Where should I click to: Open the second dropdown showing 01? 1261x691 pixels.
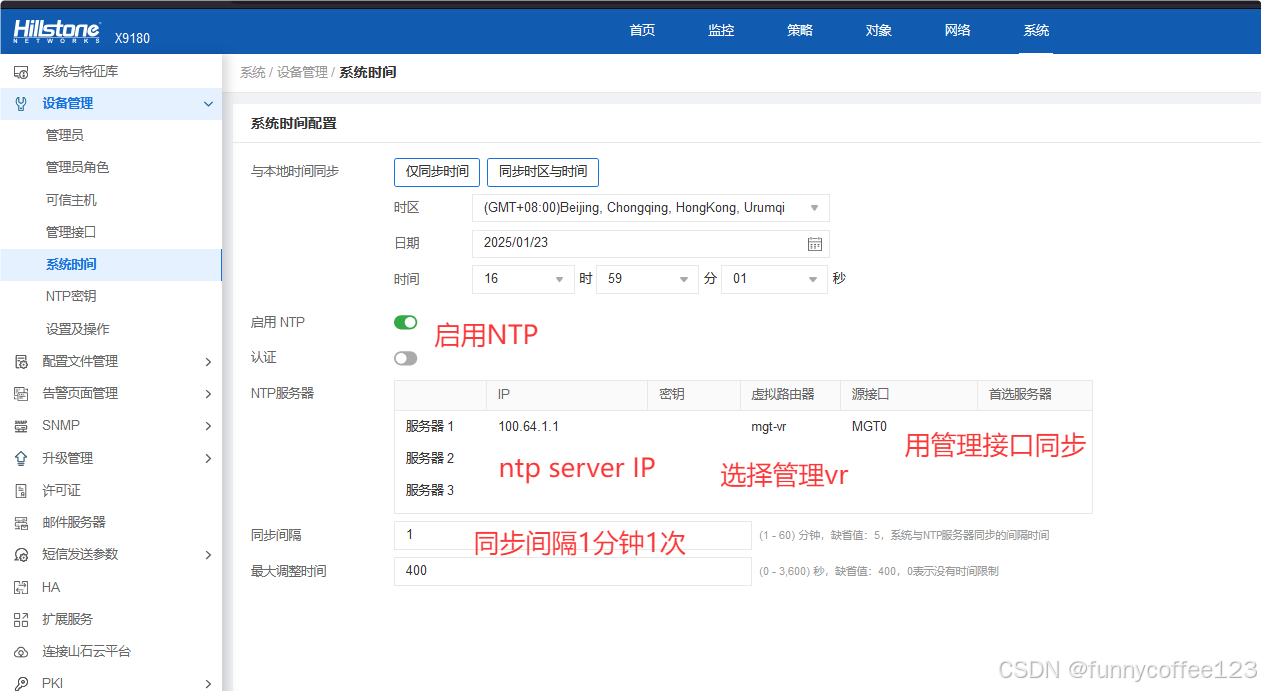(773, 279)
